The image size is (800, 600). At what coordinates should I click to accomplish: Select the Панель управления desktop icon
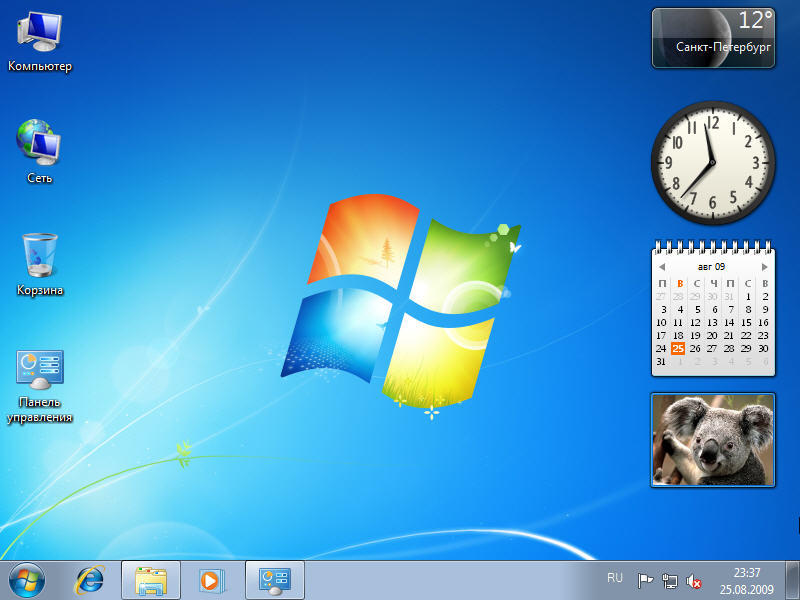pos(40,387)
